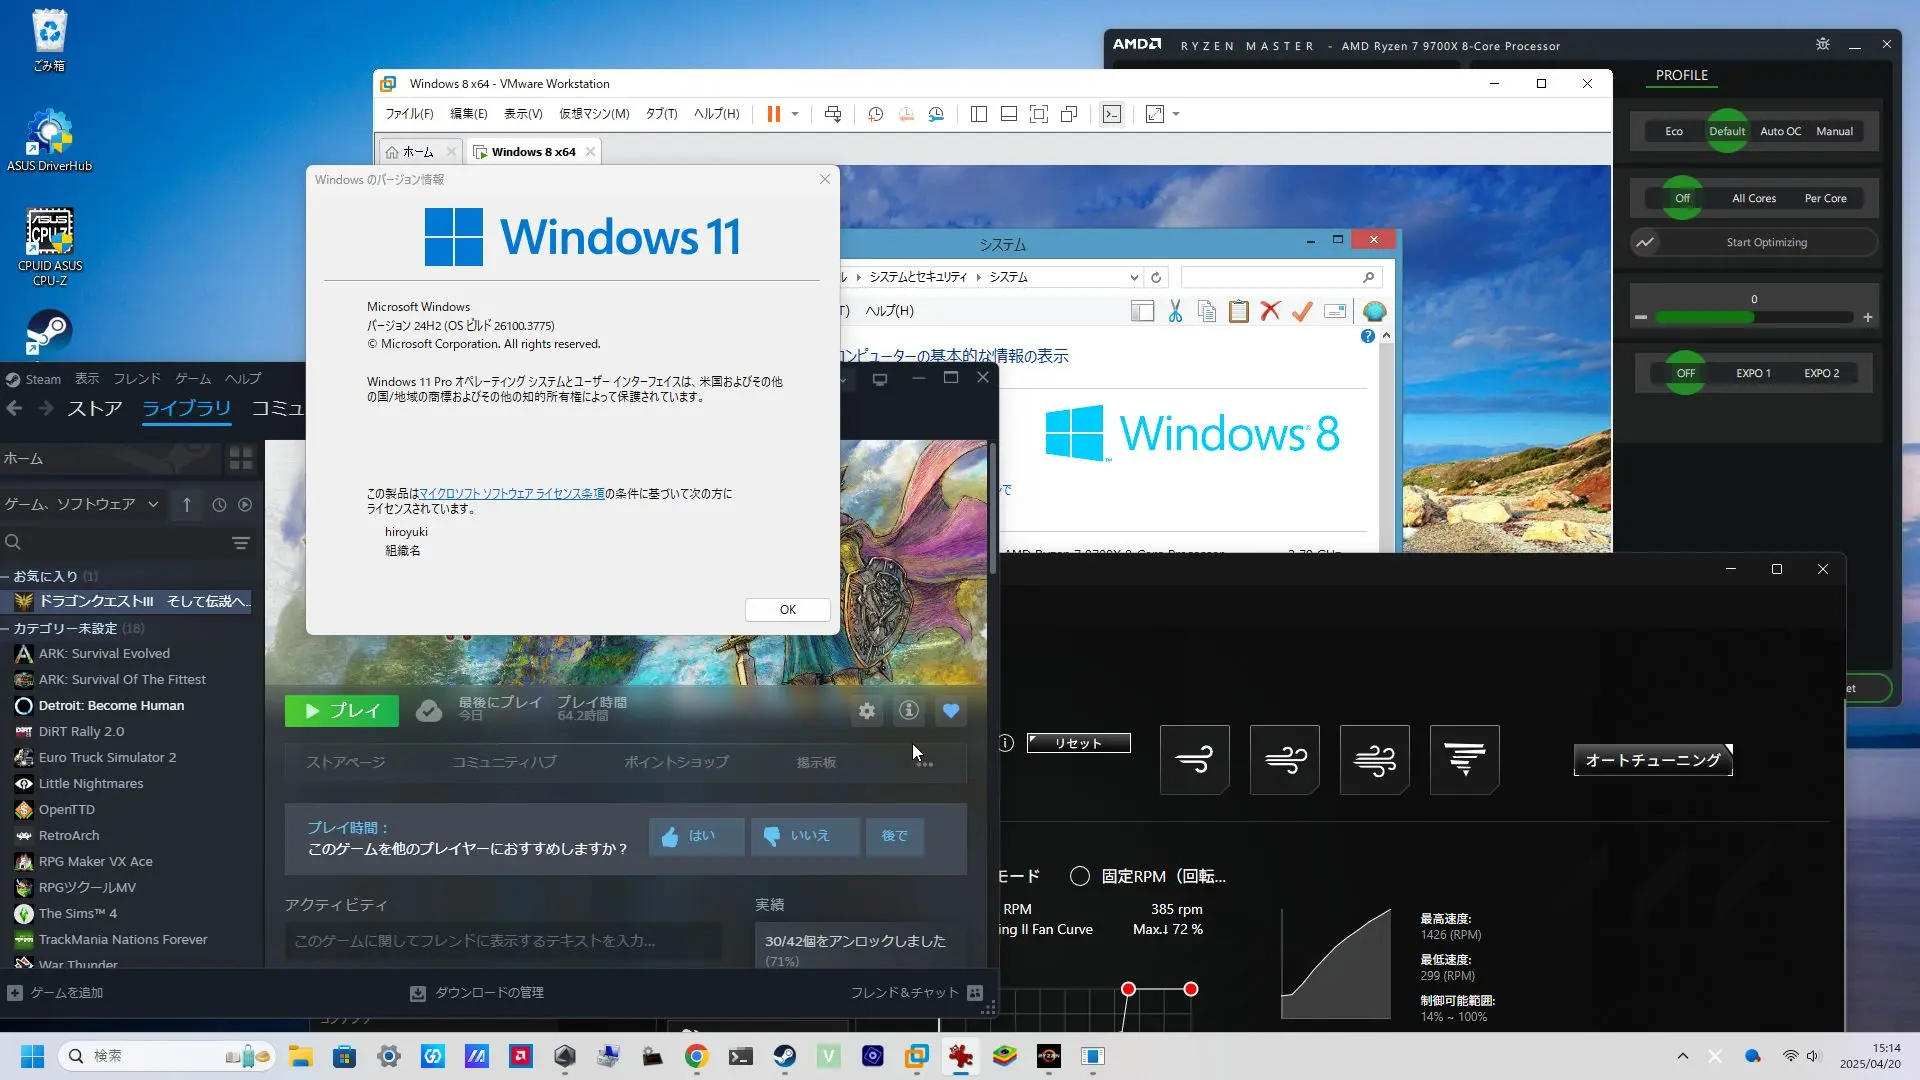Click OK in Windows version dialog
1920x1080 pixels.
coord(788,610)
